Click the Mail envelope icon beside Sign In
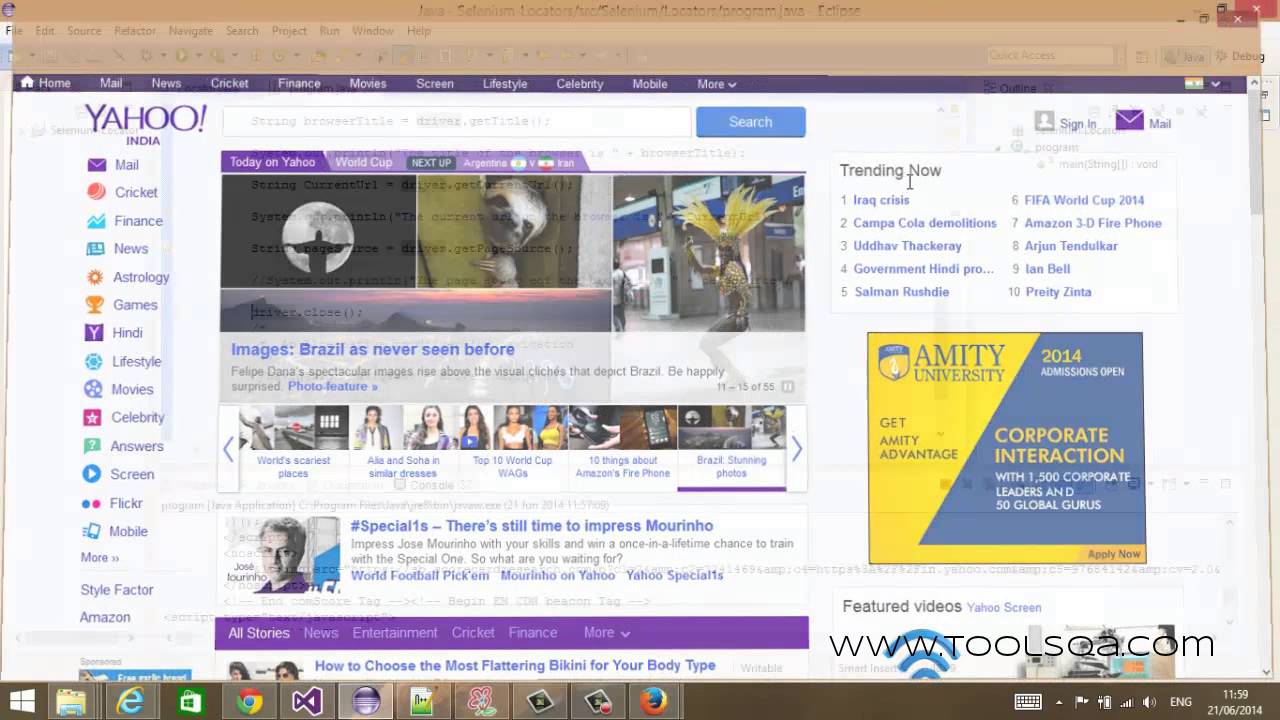 tap(1130, 121)
